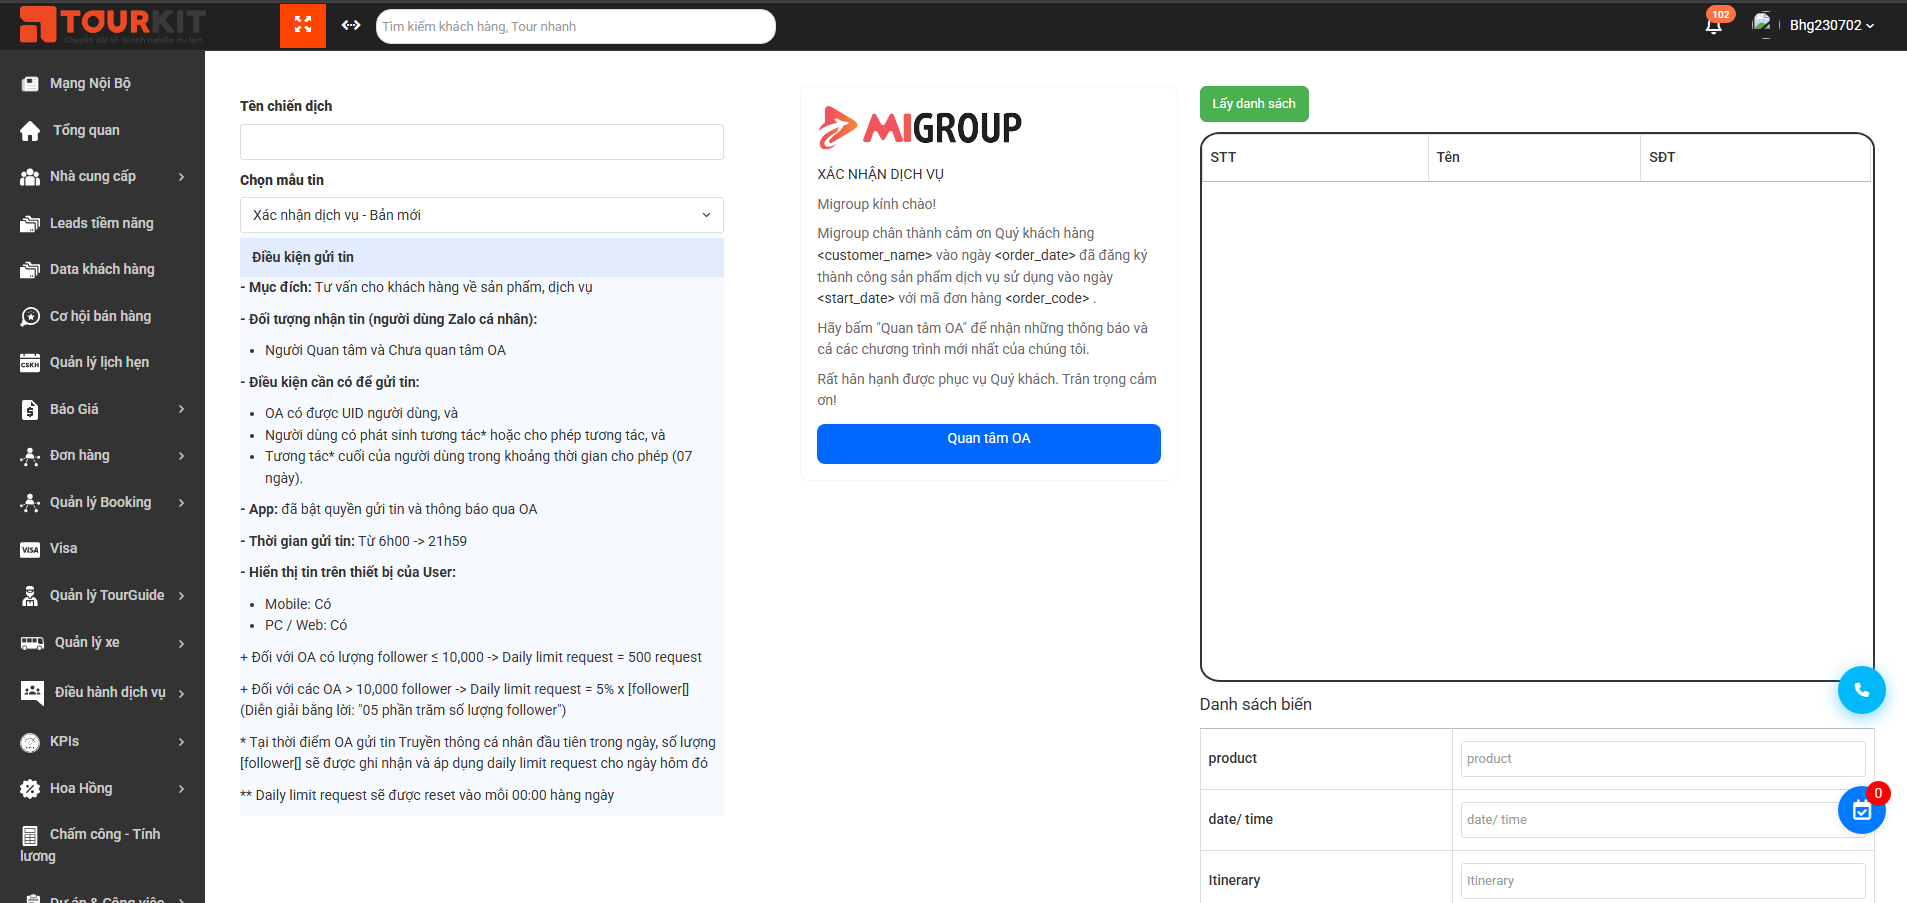Click the Điều hành dịch vụ icon

click(32, 692)
